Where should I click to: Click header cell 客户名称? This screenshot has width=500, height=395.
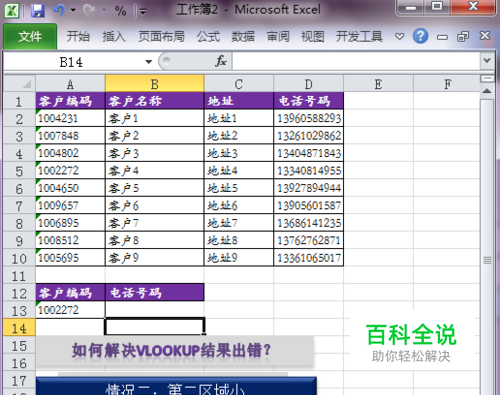click(x=154, y=101)
